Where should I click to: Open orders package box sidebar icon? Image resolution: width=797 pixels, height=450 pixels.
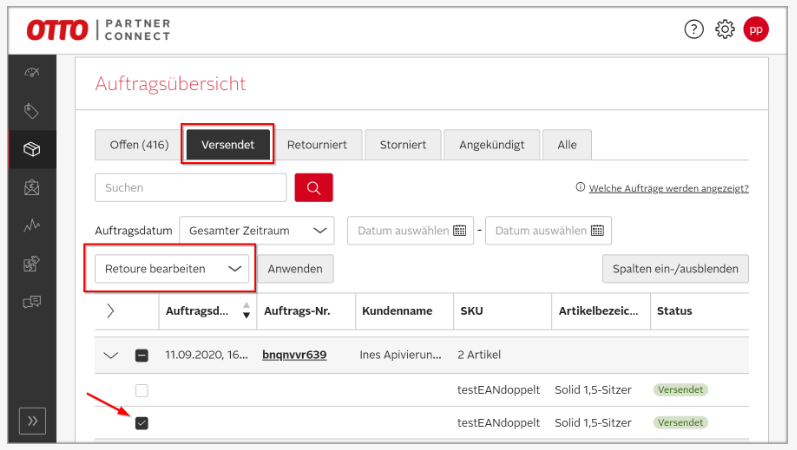(32, 149)
